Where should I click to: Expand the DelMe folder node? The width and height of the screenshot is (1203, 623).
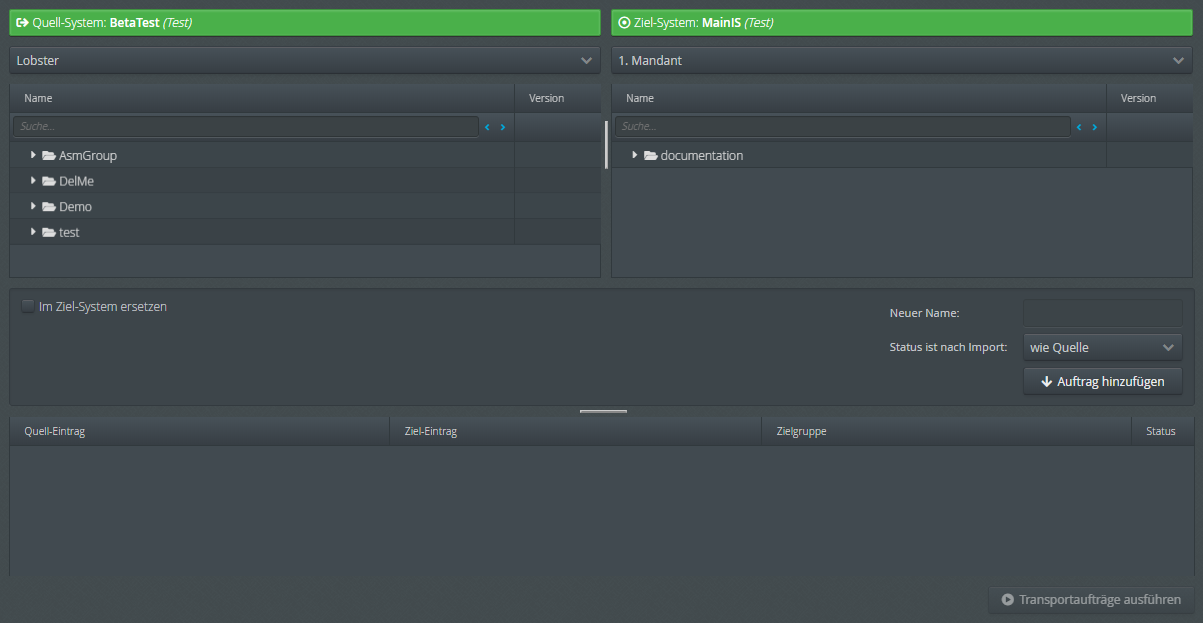(34, 181)
